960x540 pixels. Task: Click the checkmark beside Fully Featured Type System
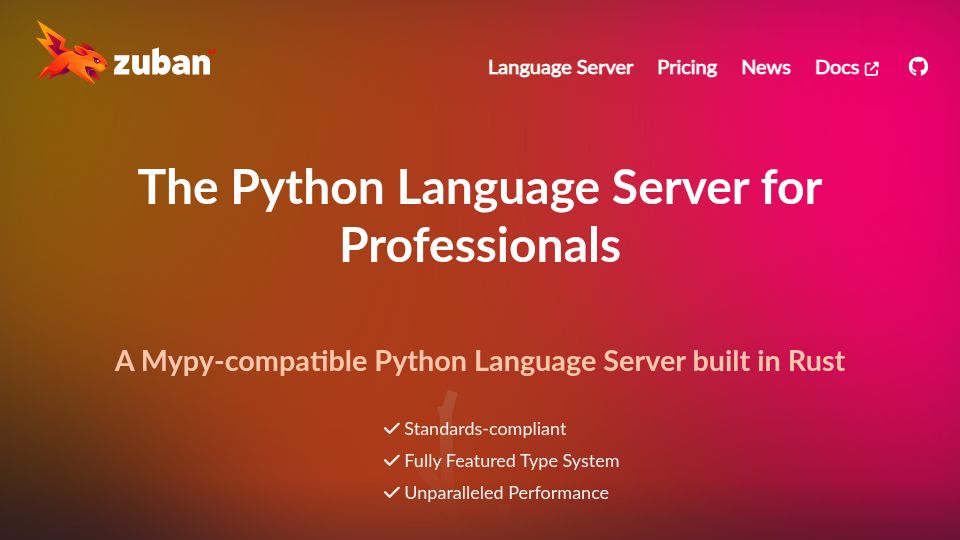(x=391, y=460)
